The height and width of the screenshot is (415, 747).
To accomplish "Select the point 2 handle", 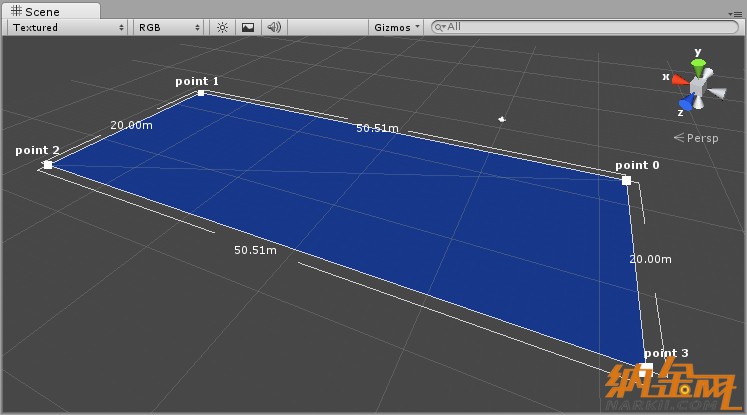I will click(48, 165).
